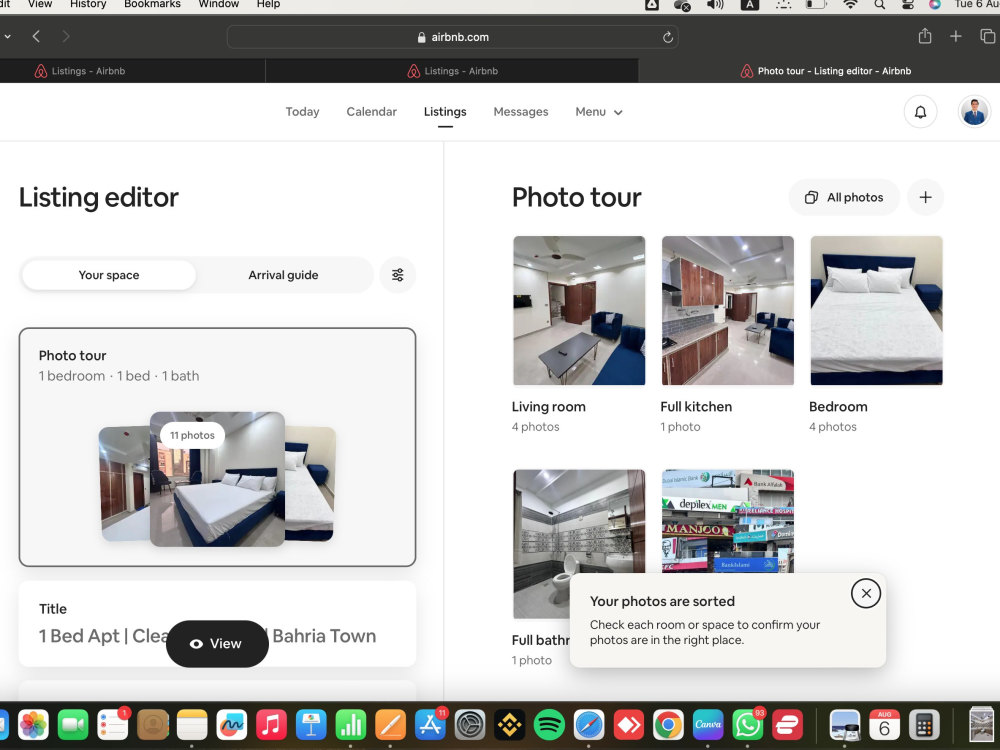Open Spotlight search in menu bar
This screenshot has width=1000, height=750.
coord(879,4)
